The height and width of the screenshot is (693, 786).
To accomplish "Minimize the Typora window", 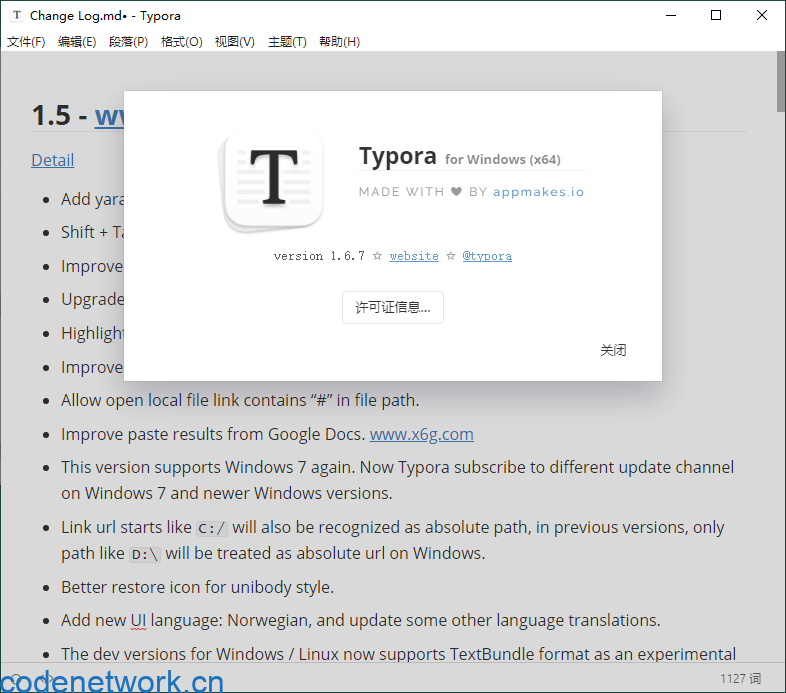I will click(671, 16).
